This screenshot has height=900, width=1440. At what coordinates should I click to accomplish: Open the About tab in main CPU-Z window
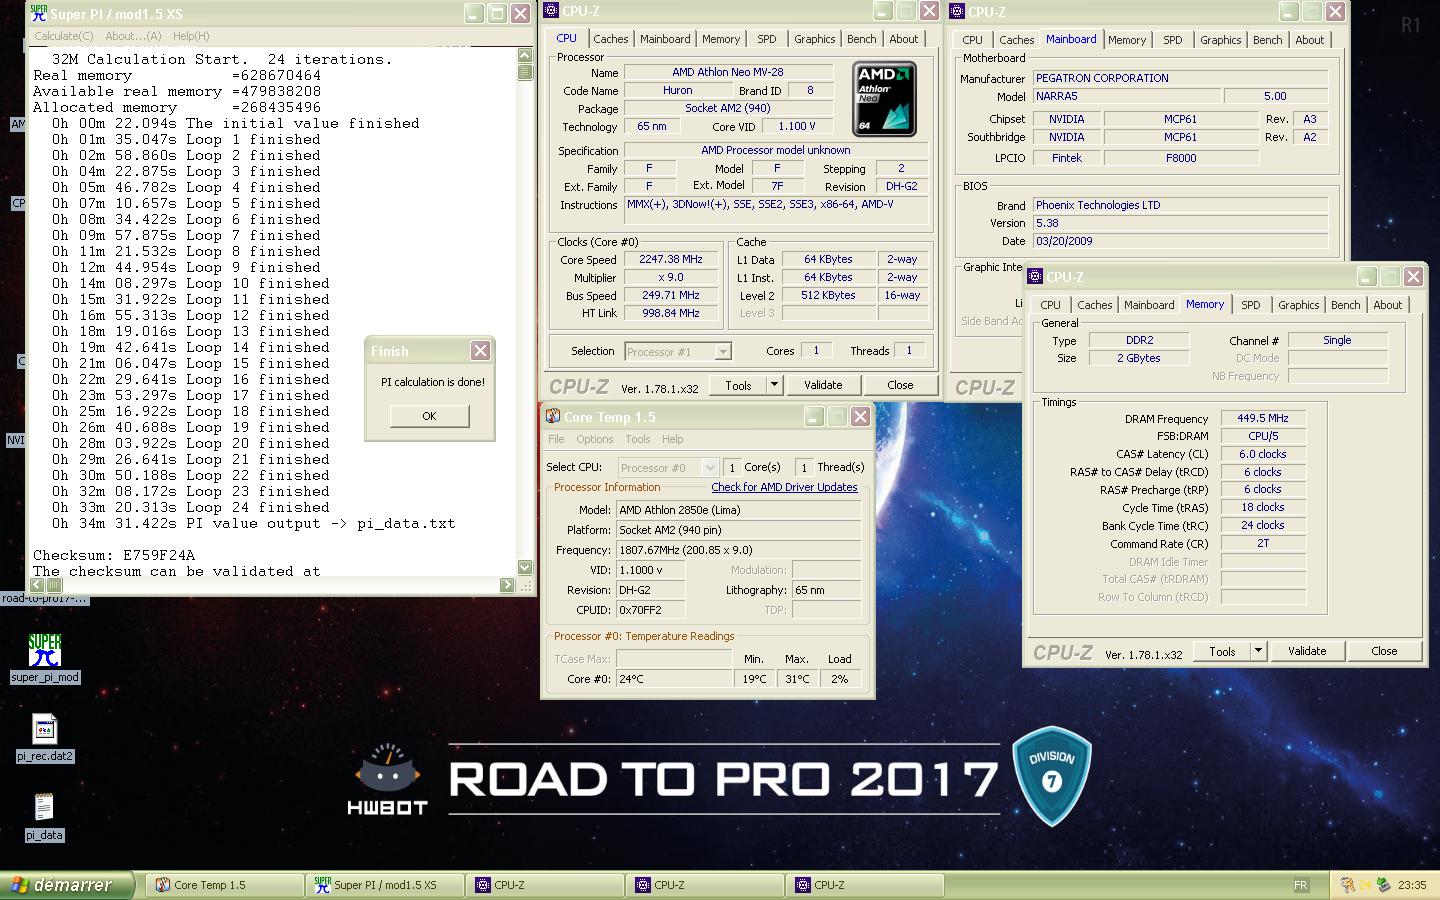point(903,39)
